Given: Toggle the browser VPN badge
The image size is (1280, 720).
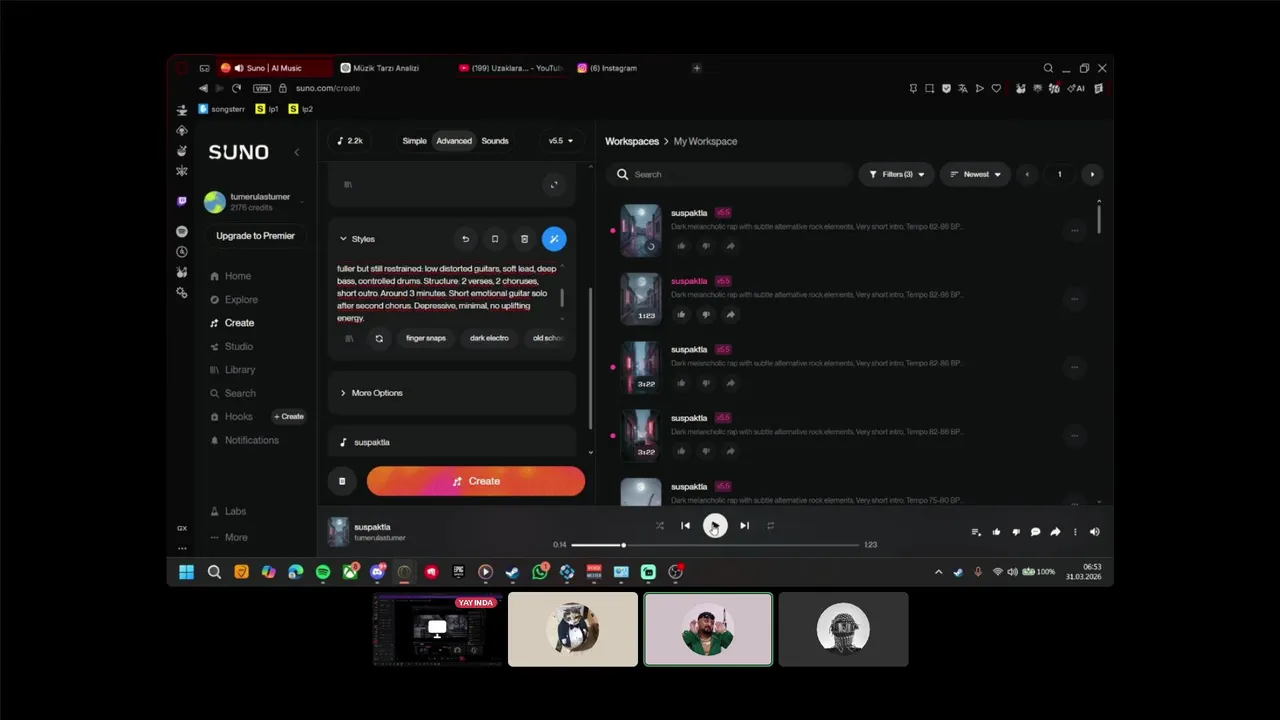Looking at the screenshot, I should [262, 88].
